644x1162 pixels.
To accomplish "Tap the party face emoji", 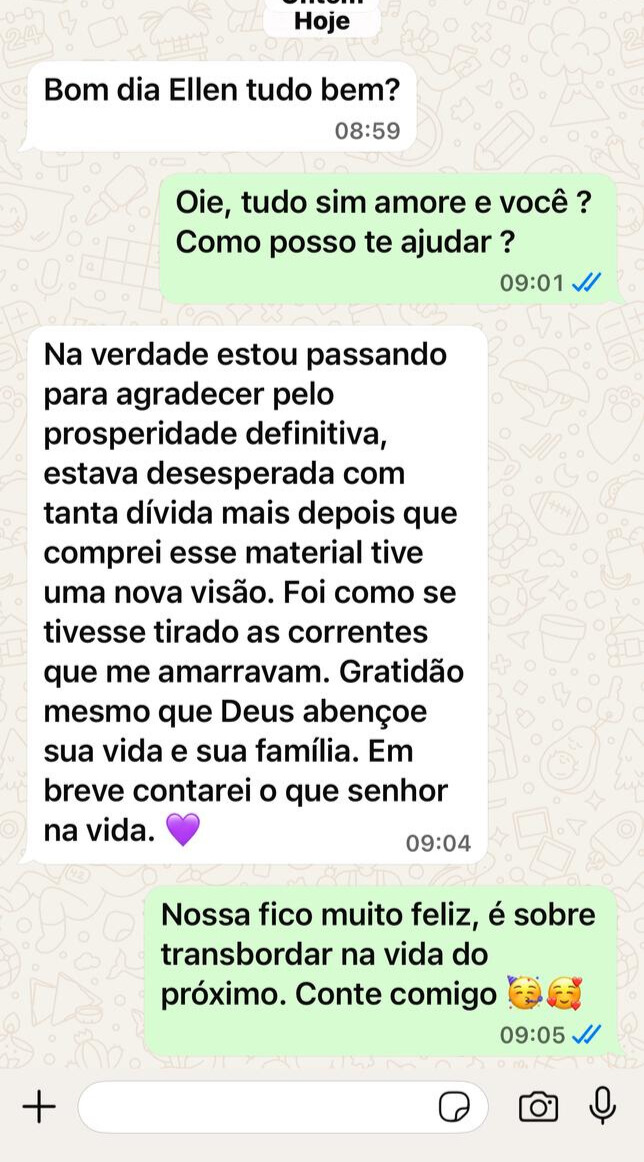I will coord(525,995).
